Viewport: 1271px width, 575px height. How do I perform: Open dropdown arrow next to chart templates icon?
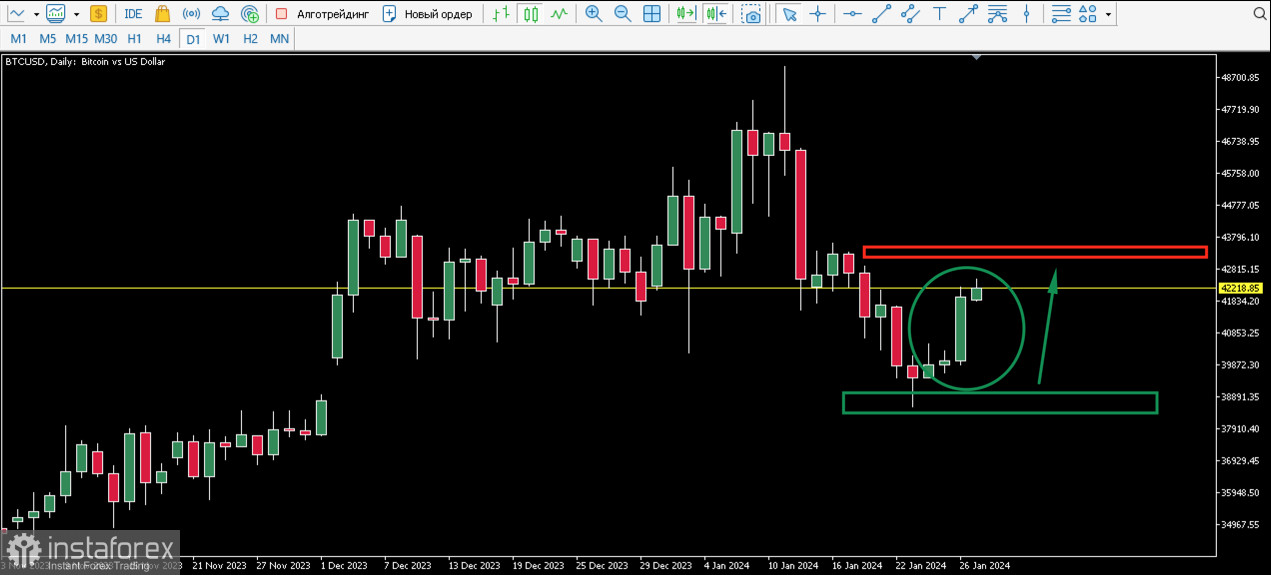(76, 14)
